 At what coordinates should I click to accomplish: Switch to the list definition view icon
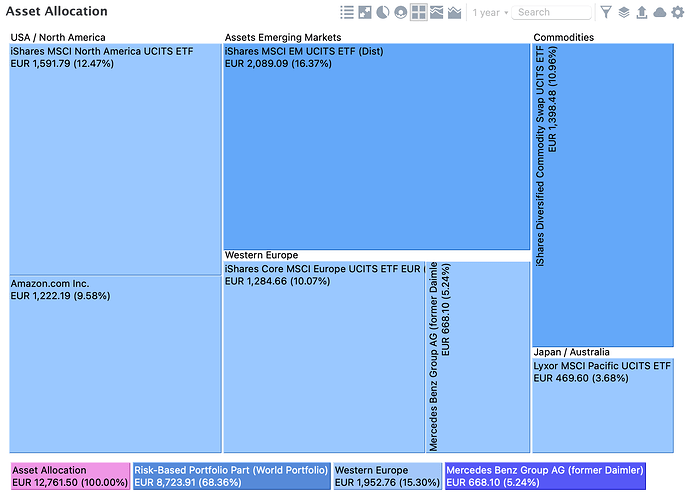tap(347, 13)
